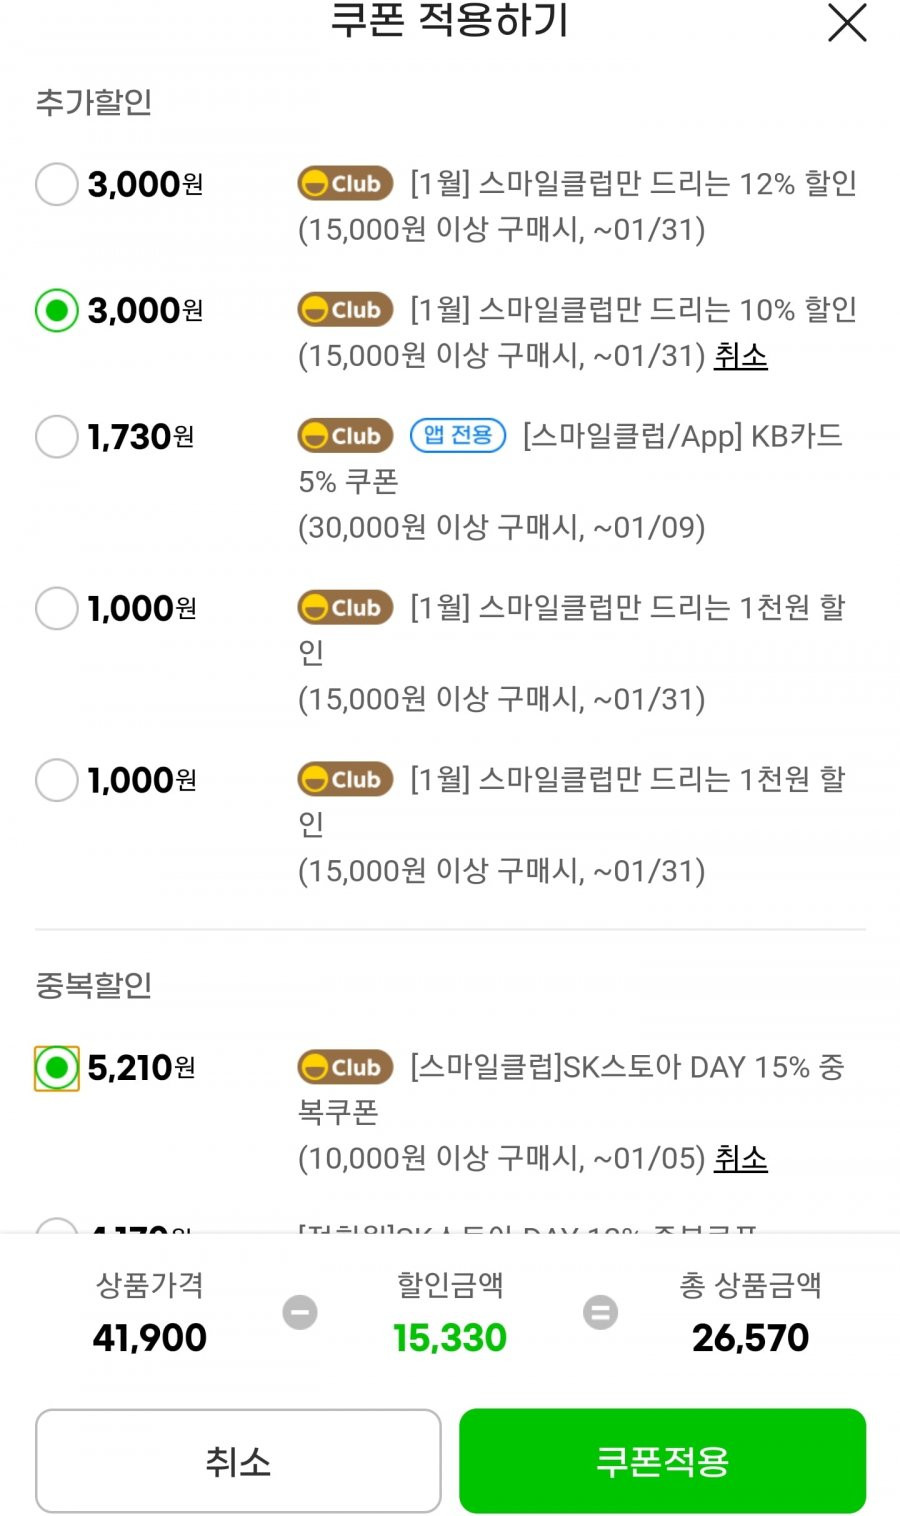Click the 앱 전용 badge

point(458,435)
